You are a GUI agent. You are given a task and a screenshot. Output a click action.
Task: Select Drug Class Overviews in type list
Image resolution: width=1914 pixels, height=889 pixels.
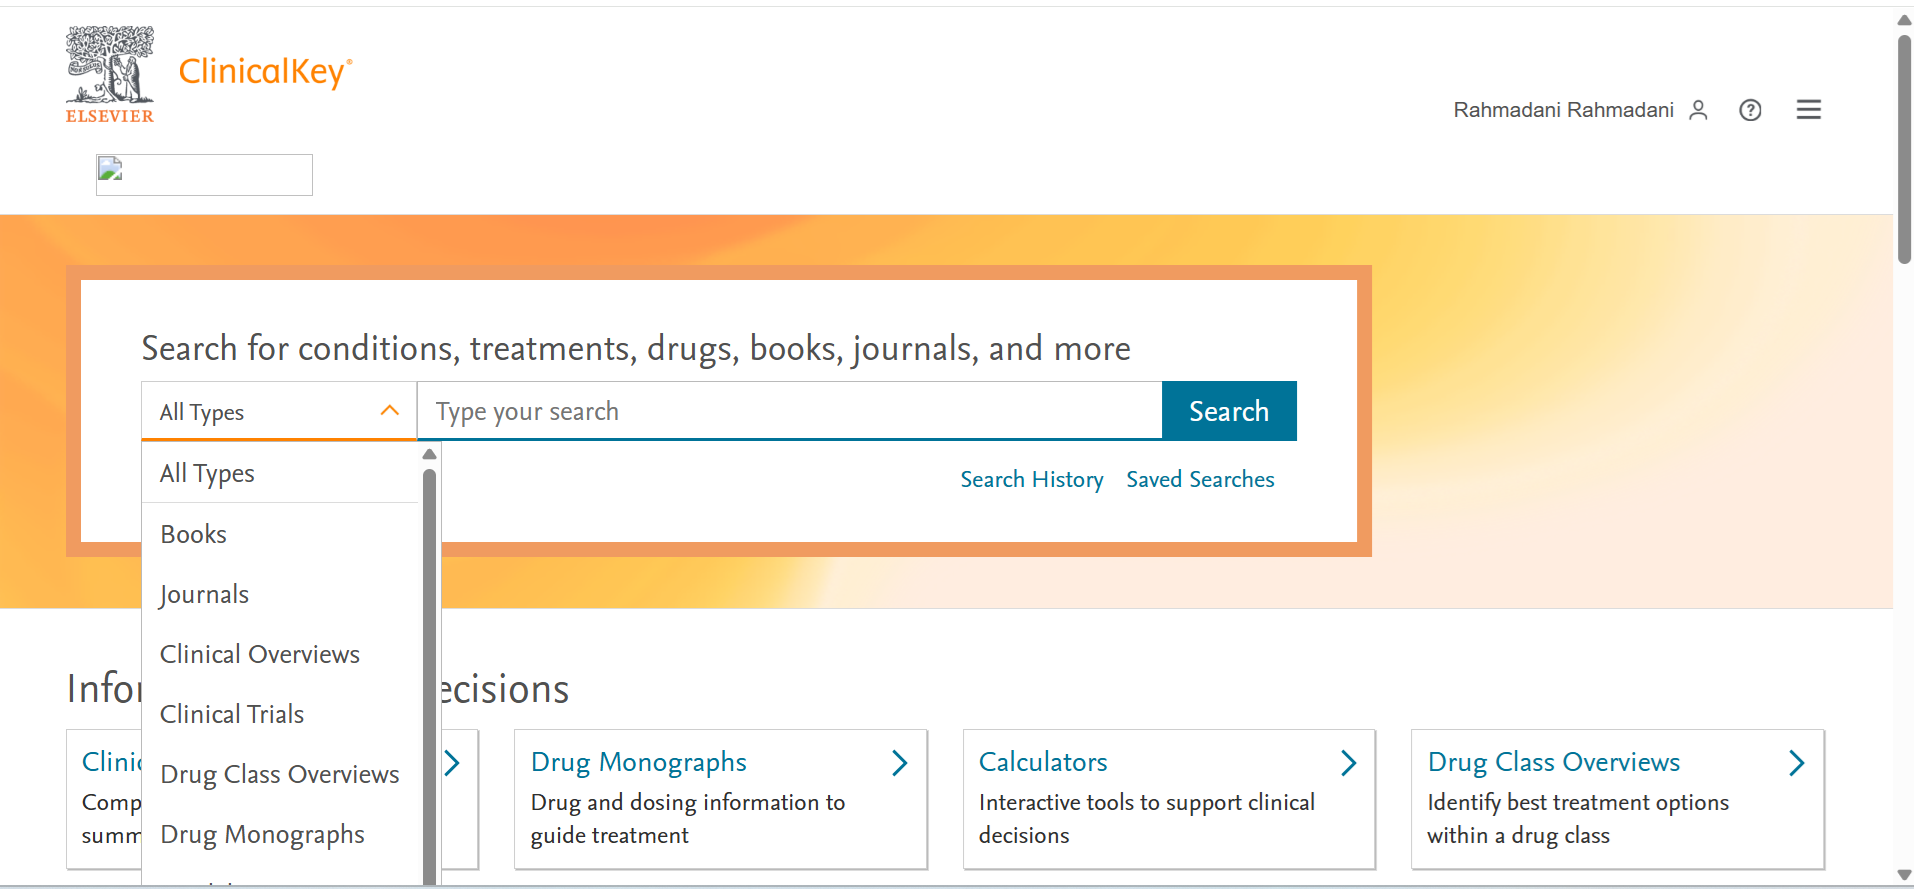click(x=280, y=774)
